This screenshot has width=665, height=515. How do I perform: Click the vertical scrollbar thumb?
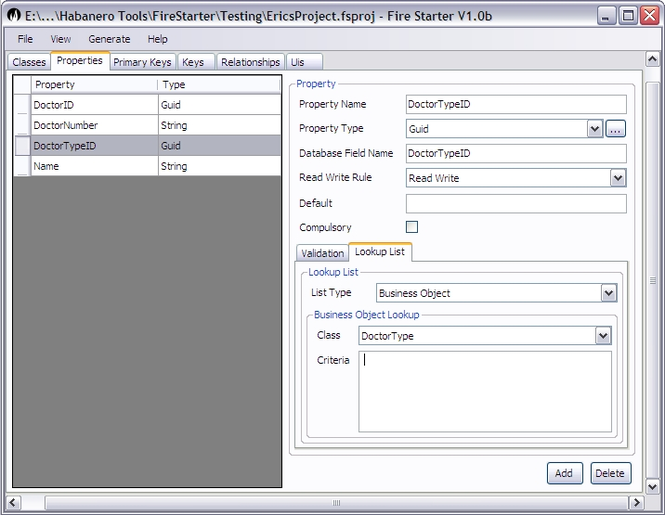(x=652, y=280)
